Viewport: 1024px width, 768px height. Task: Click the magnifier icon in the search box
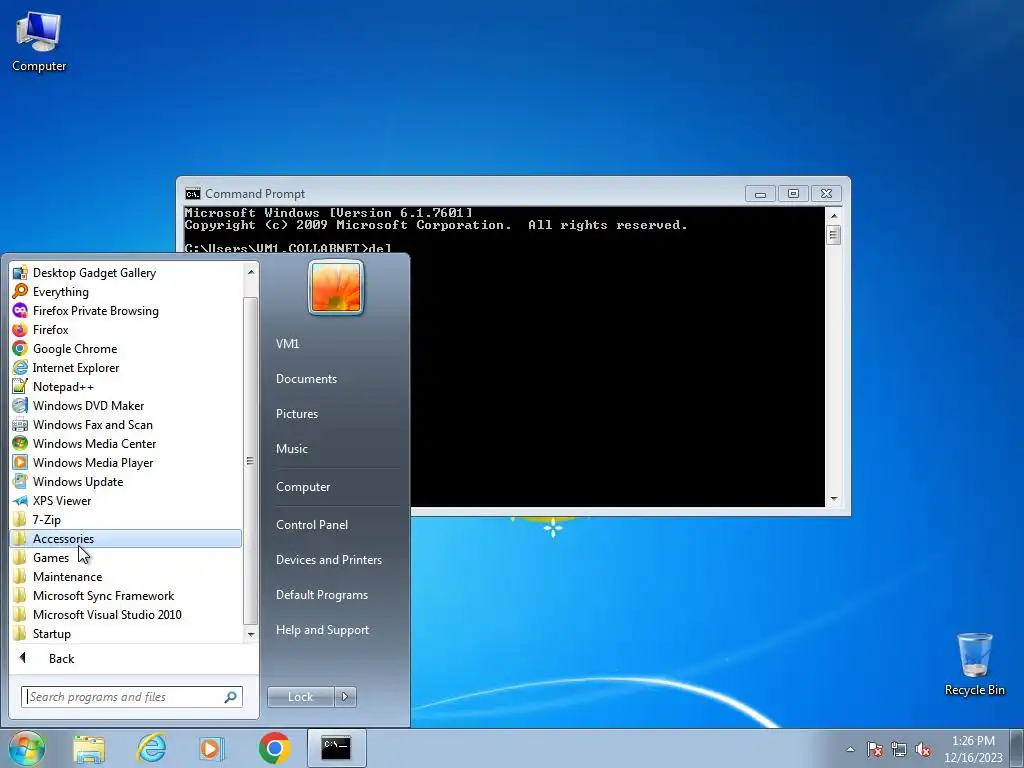coord(231,697)
